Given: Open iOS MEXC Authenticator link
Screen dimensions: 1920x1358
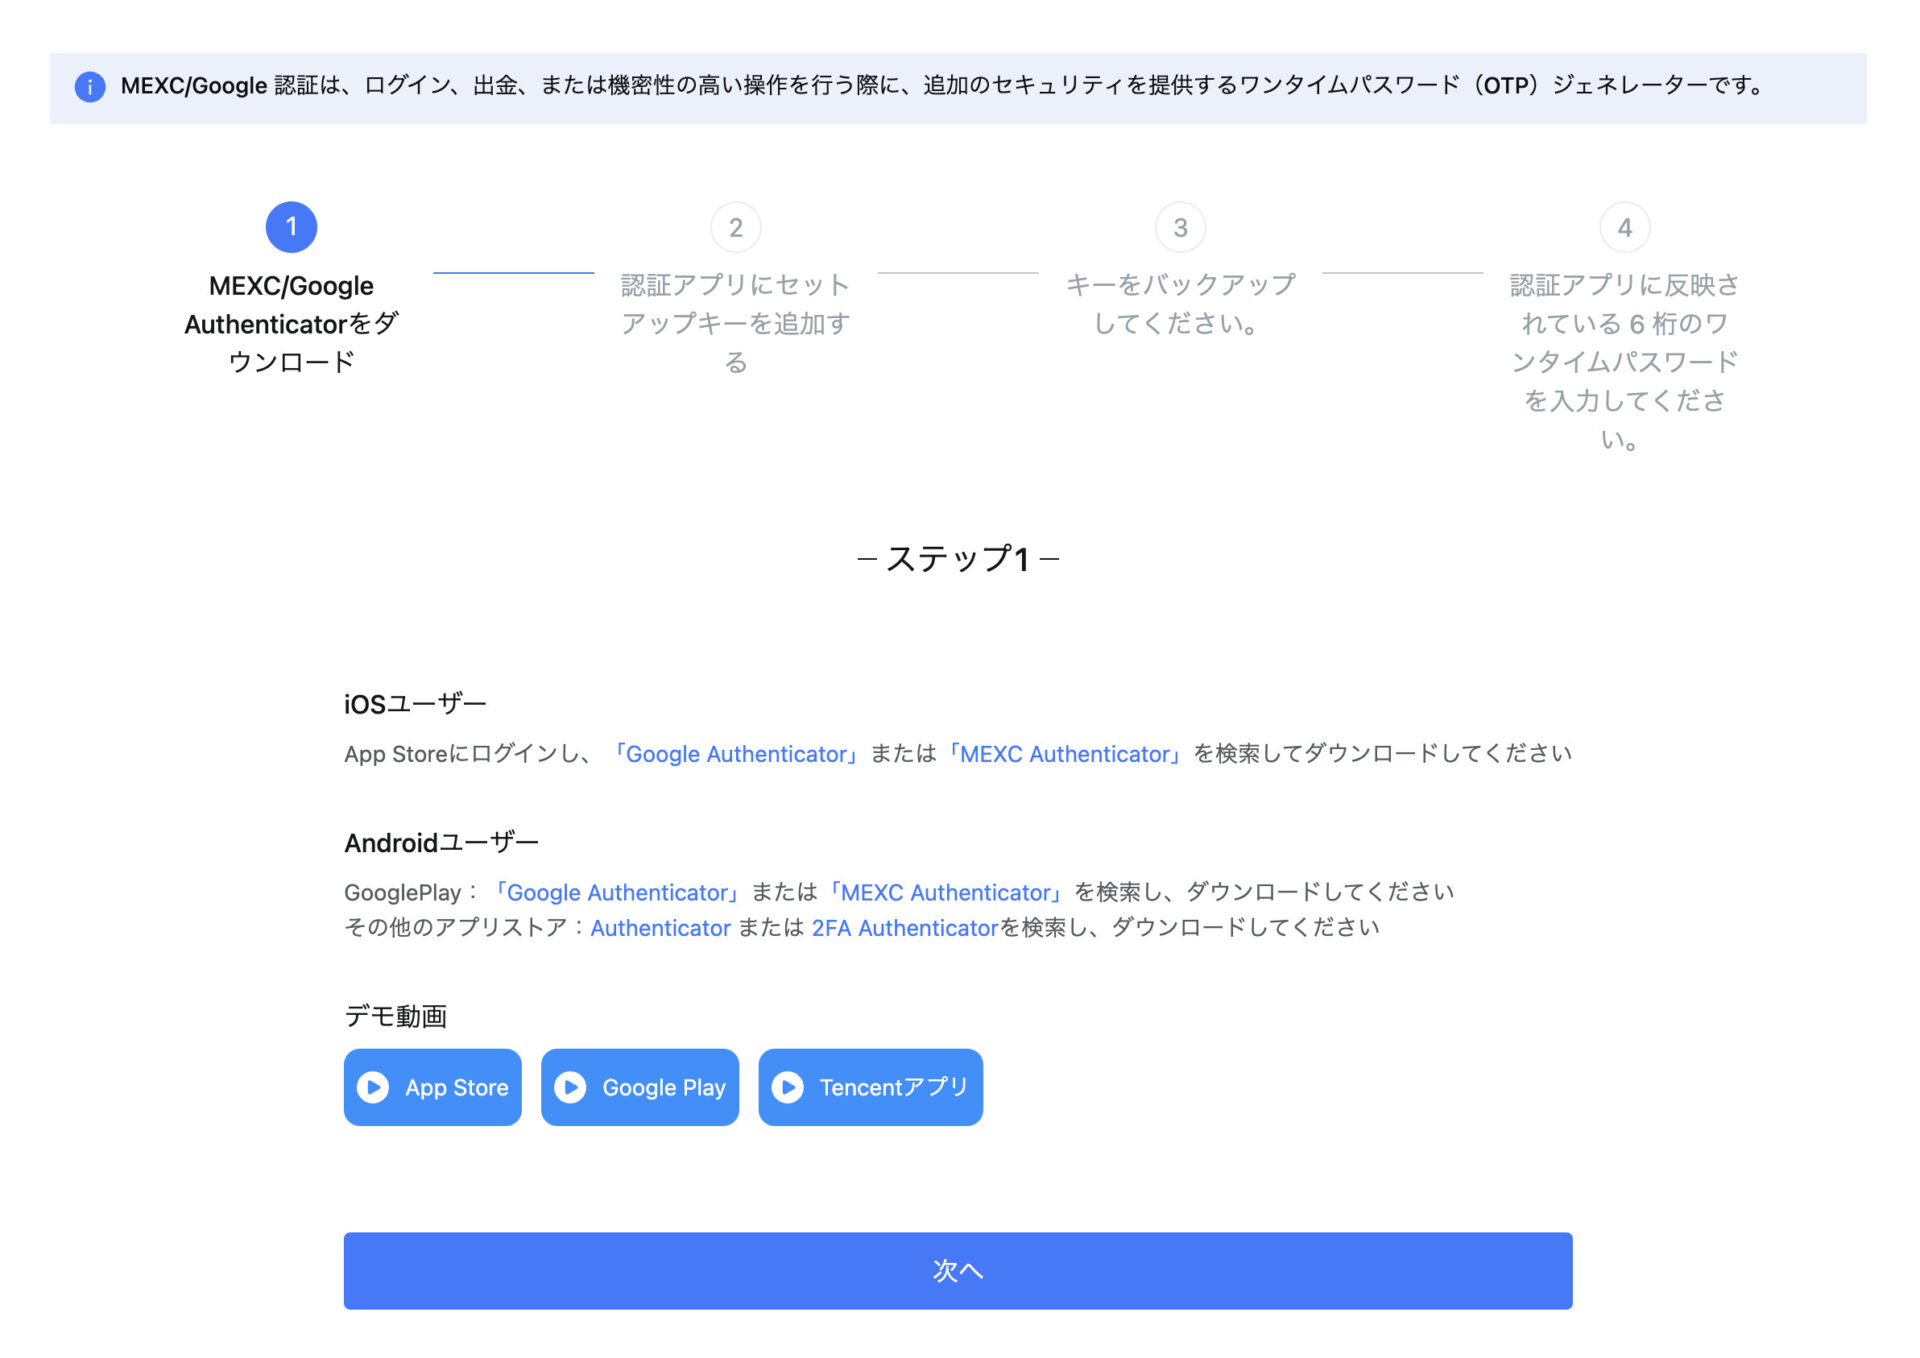Looking at the screenshot, I should pos(1065,754).
